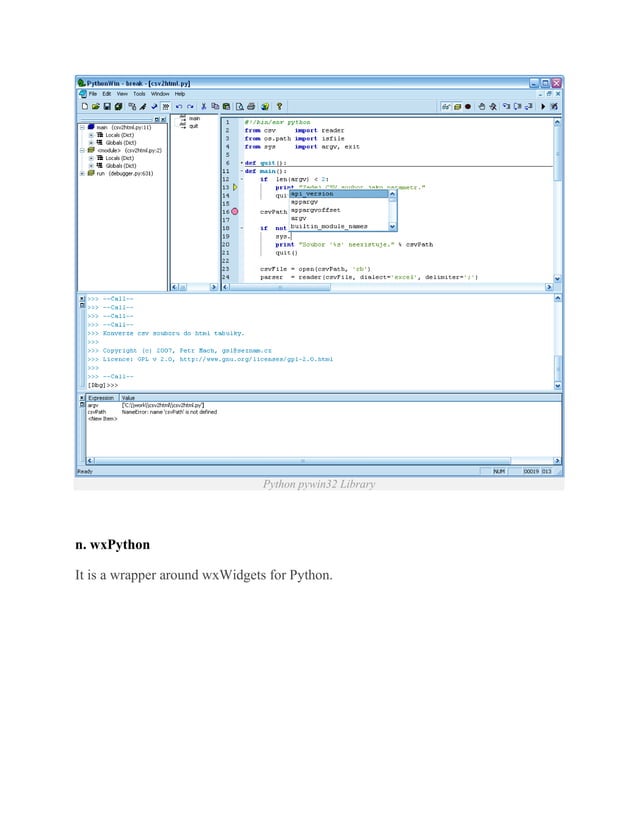The height and width of the screenshot is (826, 638).
Task: Open the Help menu
Action: pyautogui.click(x=180, y=94)
